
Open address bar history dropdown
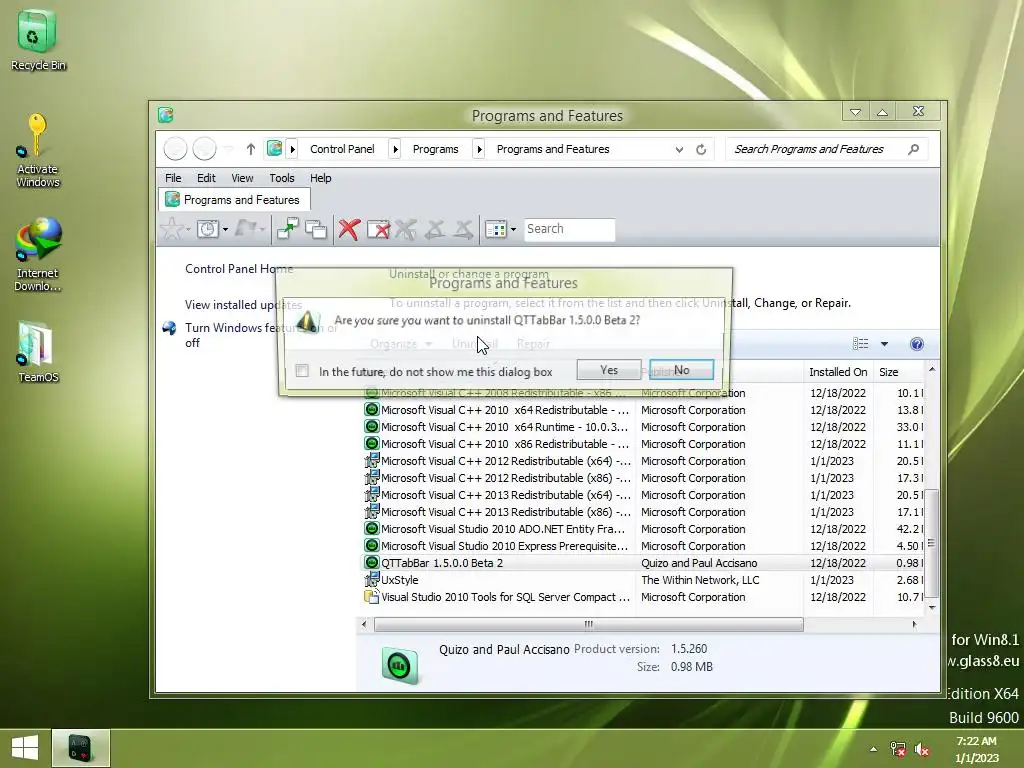679,150
